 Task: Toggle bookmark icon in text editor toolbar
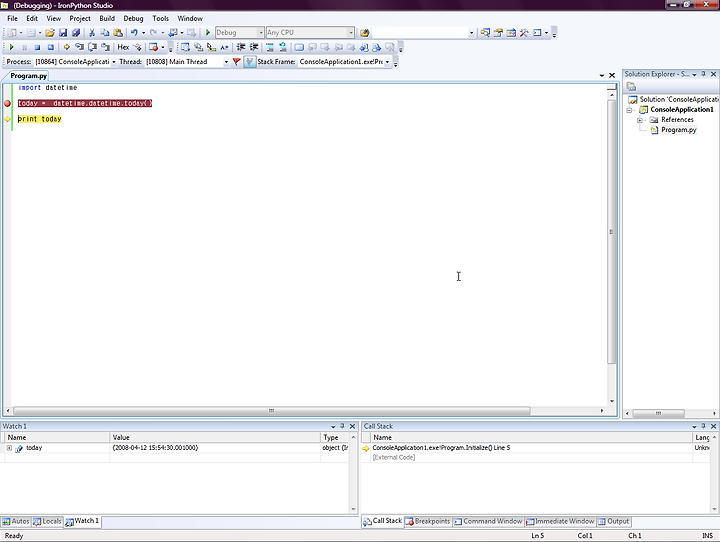(x=299, y=47)
